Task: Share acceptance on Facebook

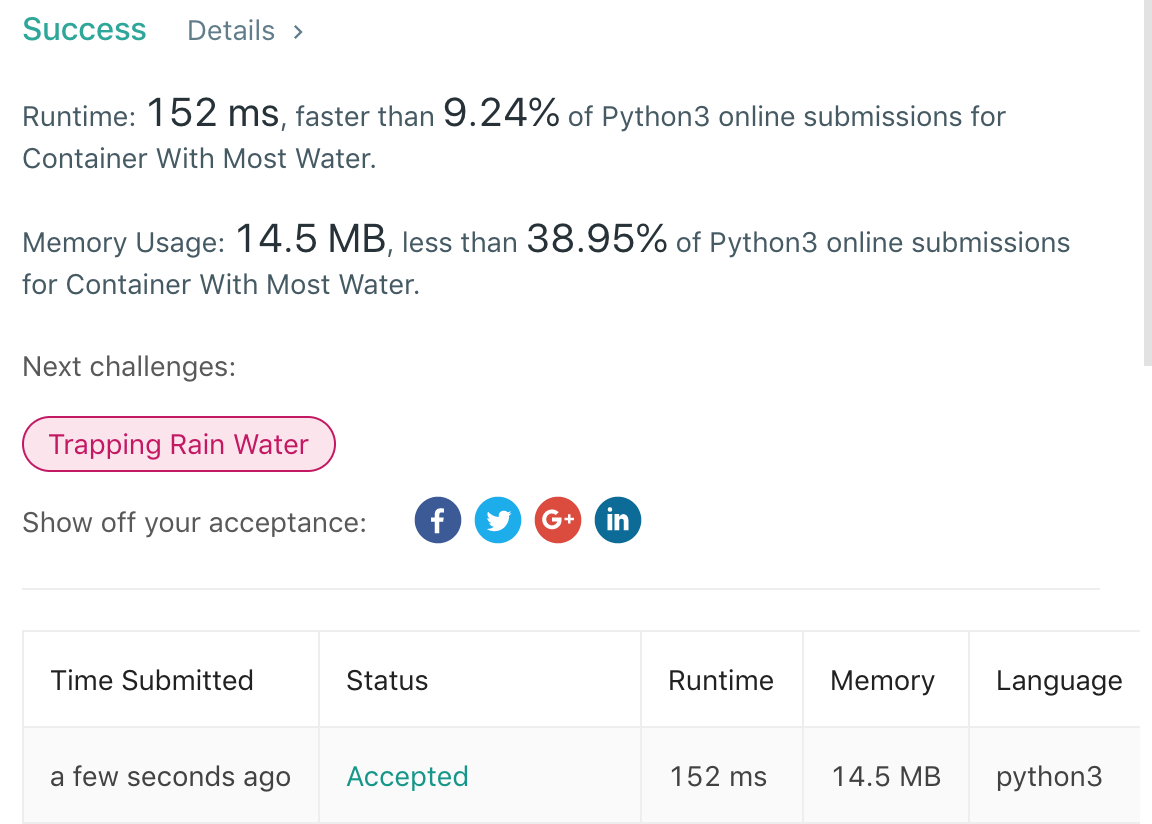Action: pos(438,521)
